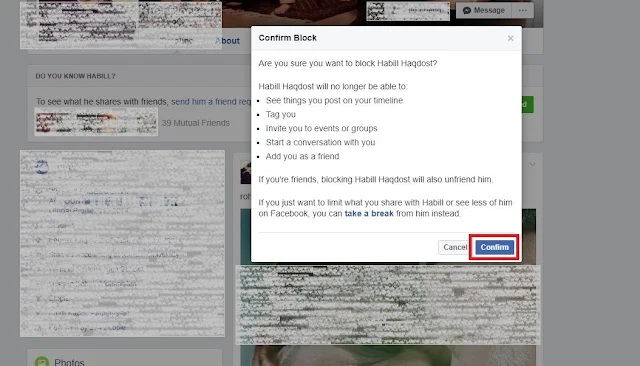Image resolution: width=640 pixels, height=366 pixels.
Task: Open the Photos section
Action: [69, 362]
